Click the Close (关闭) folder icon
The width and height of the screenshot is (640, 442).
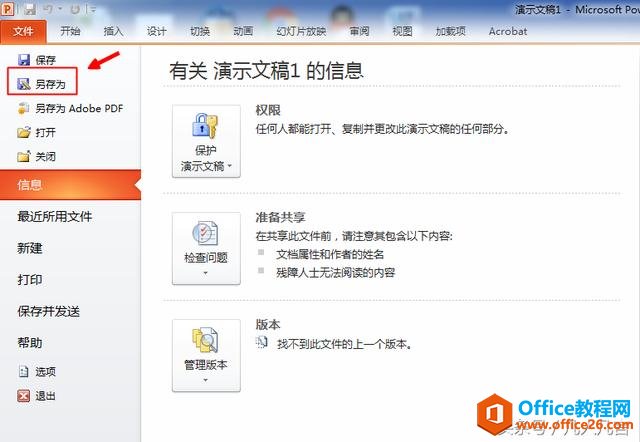24,156
